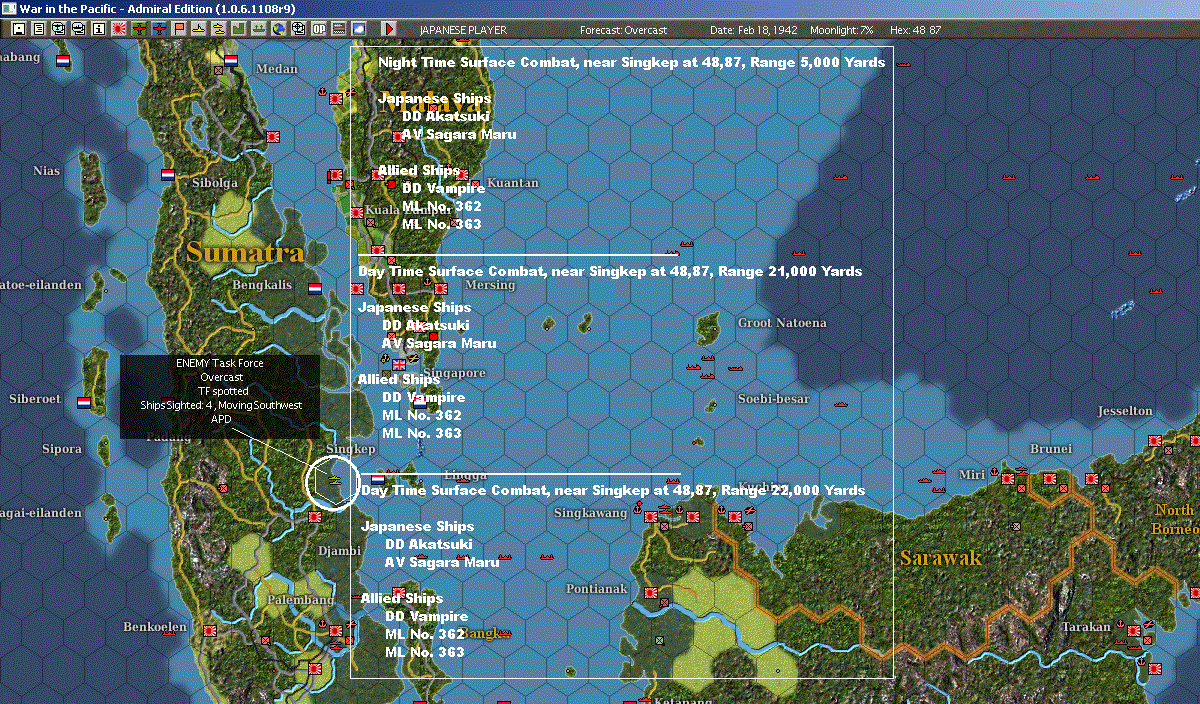Select the enemy task force near Singkep
The height and width of the screenshot is (704, 1200).
pyautogui.click(x=333, y=482)
